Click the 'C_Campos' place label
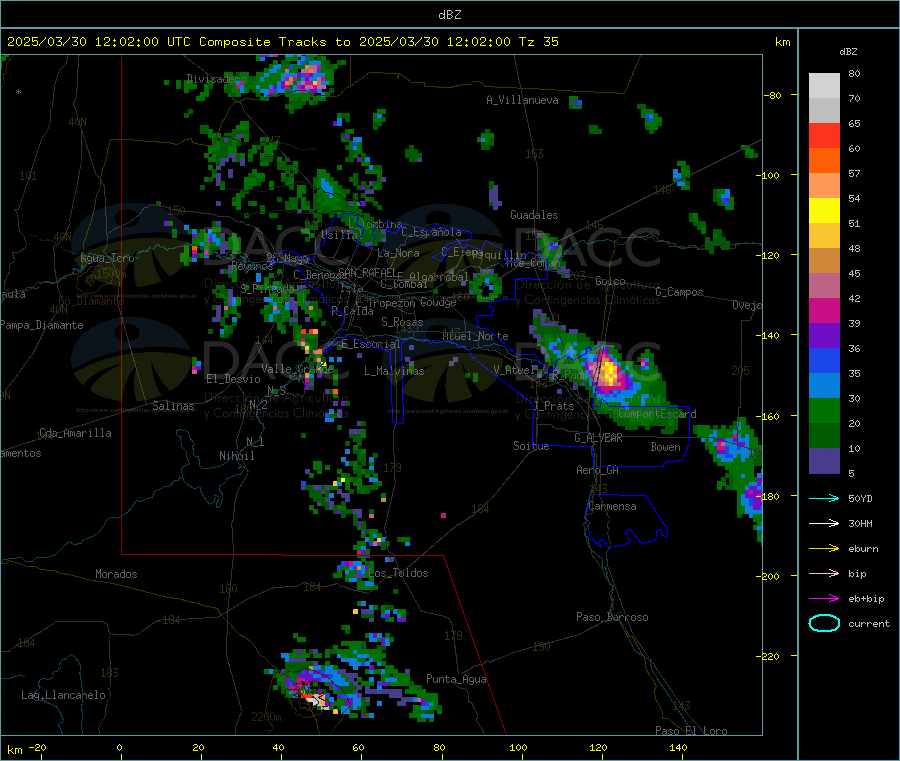This screenshot has width=900, height=761. 679,292
